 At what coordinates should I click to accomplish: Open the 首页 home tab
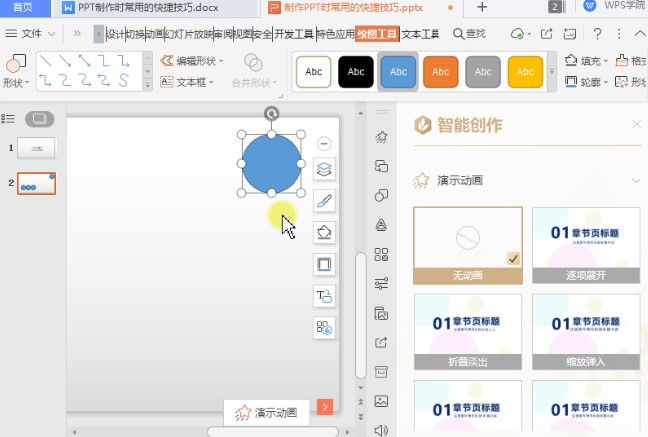(23, 8)
